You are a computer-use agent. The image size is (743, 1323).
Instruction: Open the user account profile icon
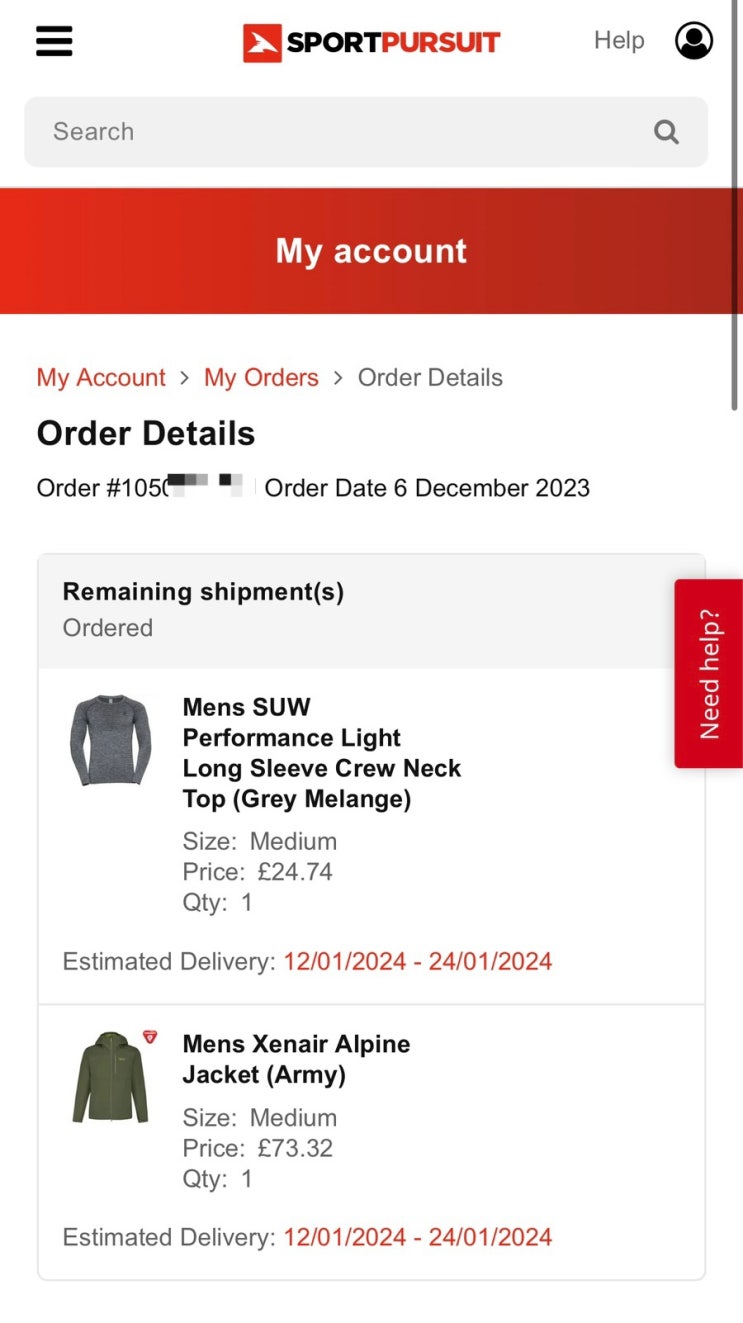point(694,41)
